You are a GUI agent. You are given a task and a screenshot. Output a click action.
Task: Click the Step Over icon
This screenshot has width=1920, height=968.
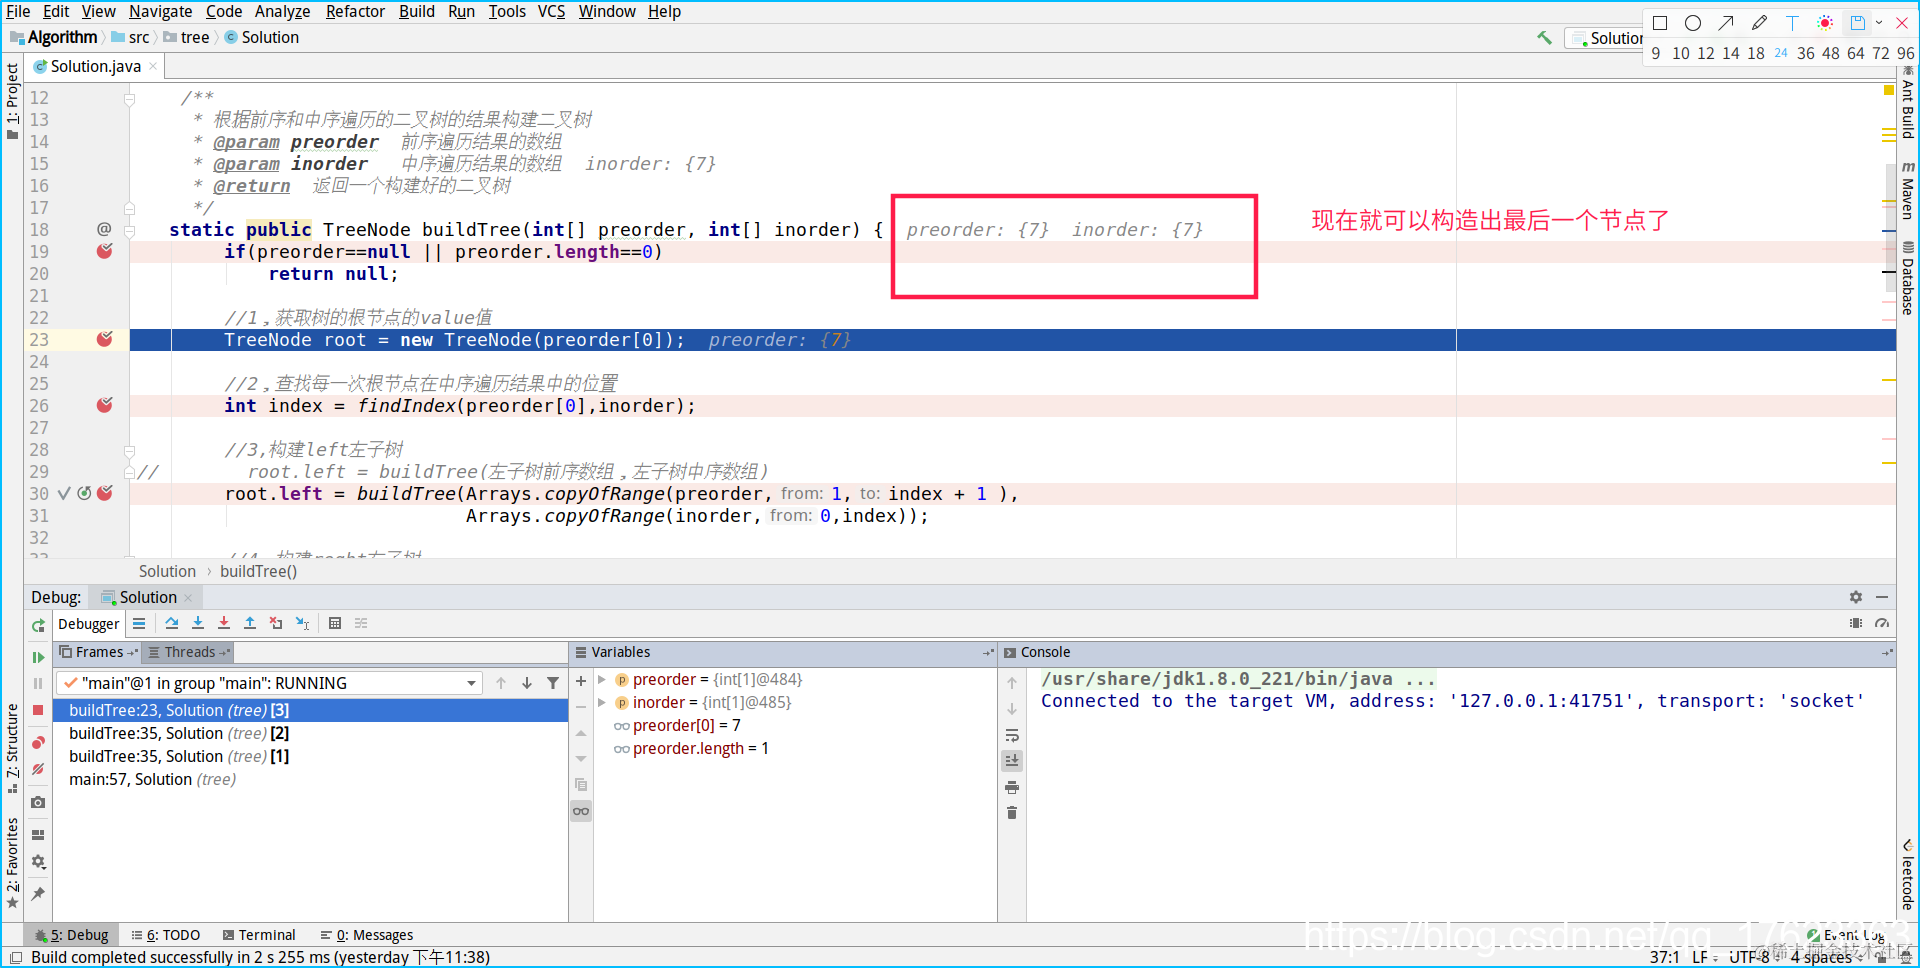coord(172,623)
